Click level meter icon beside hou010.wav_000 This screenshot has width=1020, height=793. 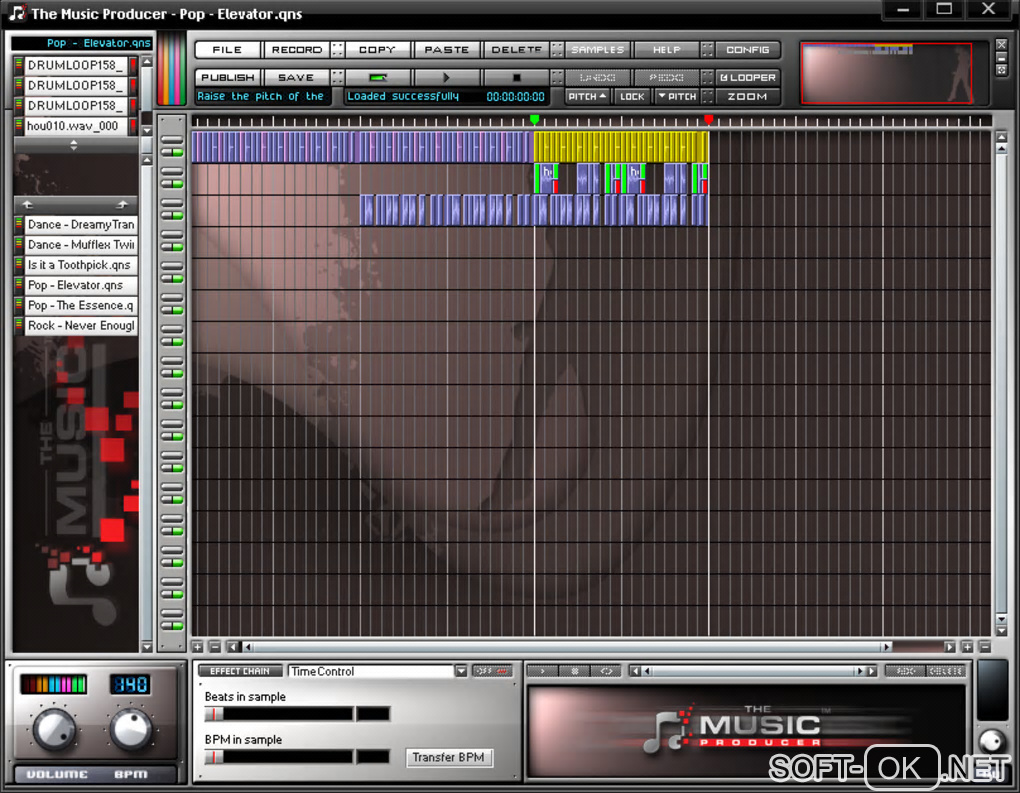coord(18,126)
